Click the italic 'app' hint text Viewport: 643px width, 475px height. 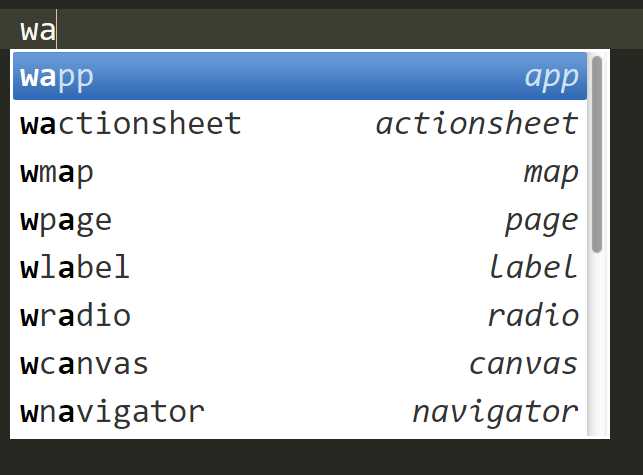[x=552, y=78]
